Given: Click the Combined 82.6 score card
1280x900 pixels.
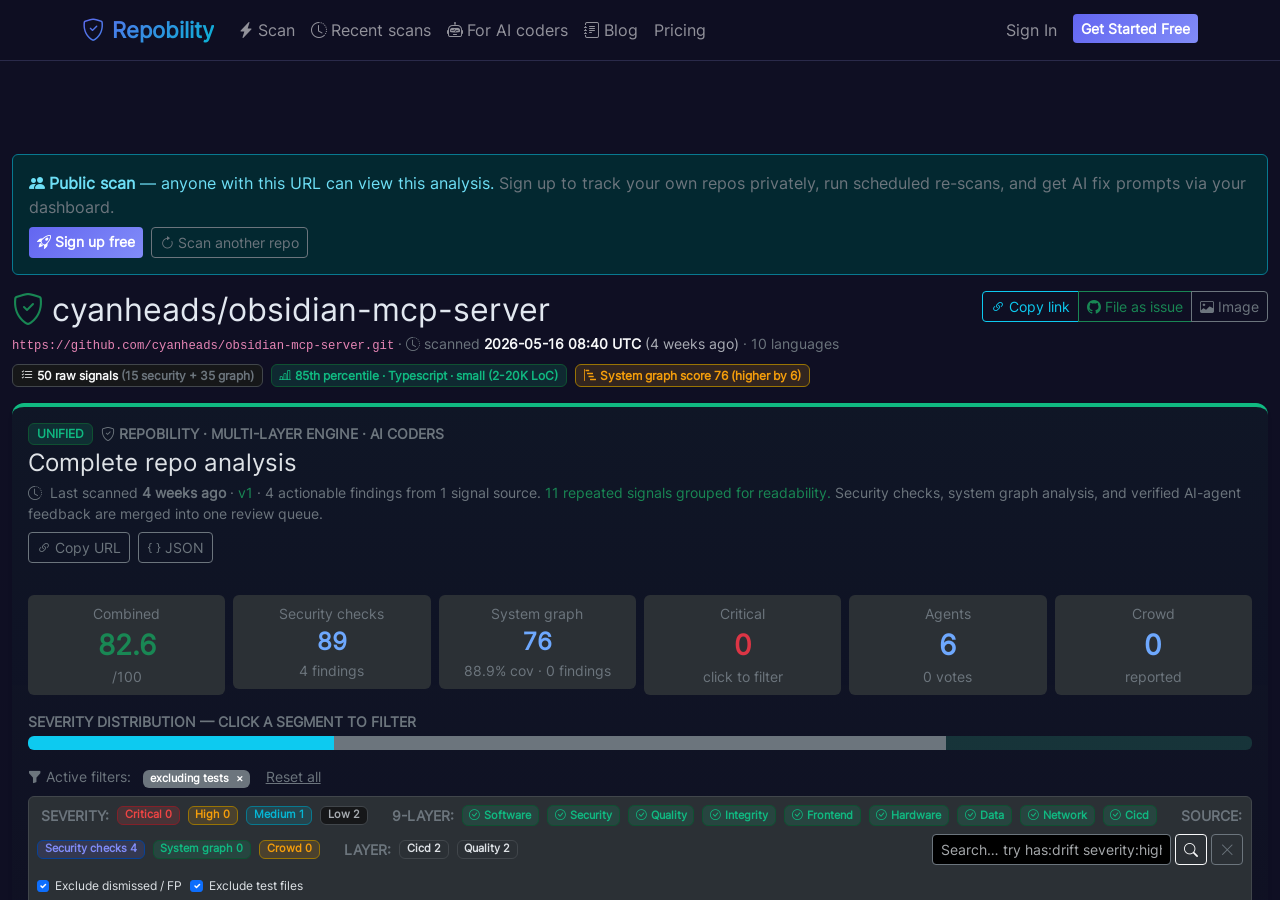Looking at the screenshot, I should click(126, 645).
